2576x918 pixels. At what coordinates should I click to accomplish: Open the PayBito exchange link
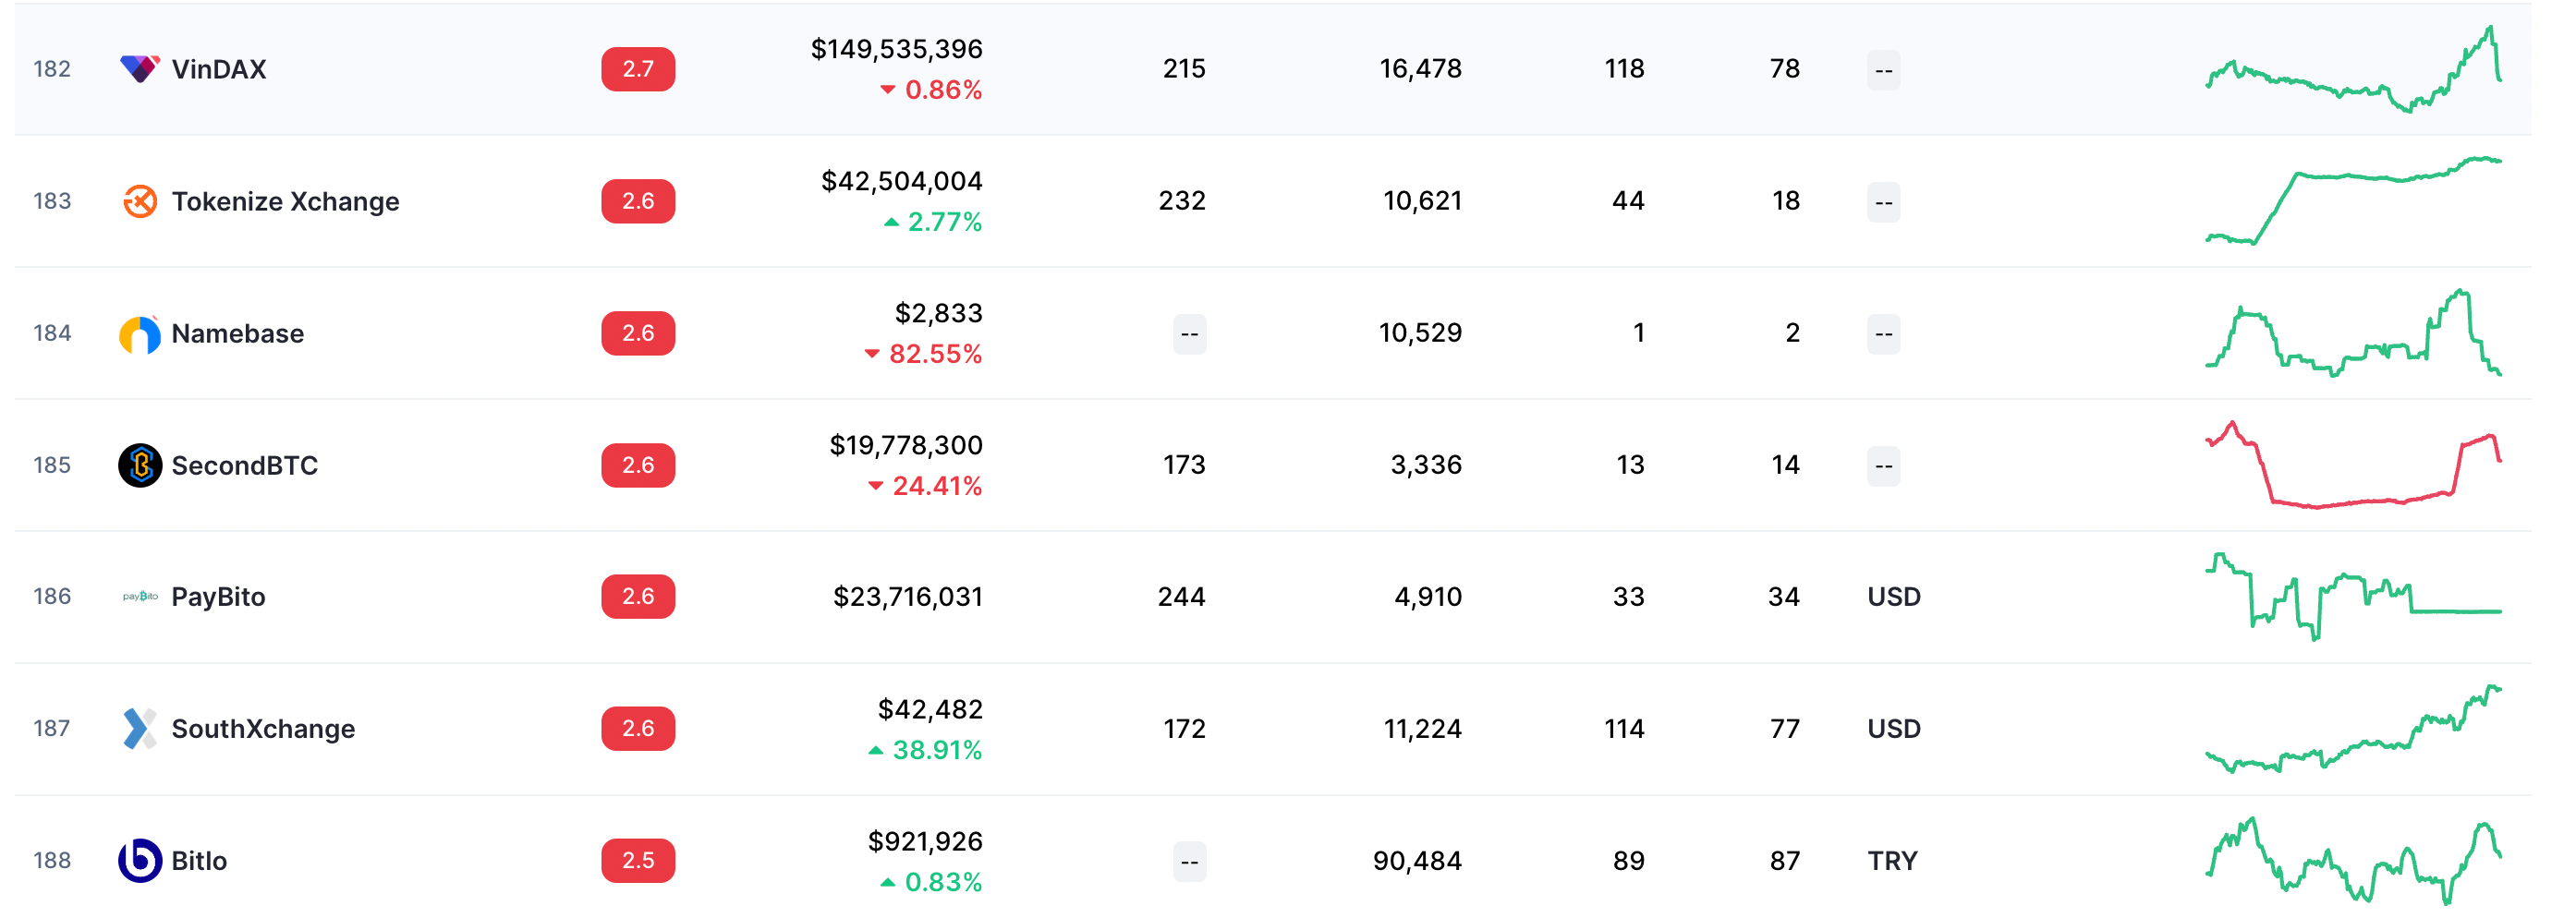click(218, 597)
